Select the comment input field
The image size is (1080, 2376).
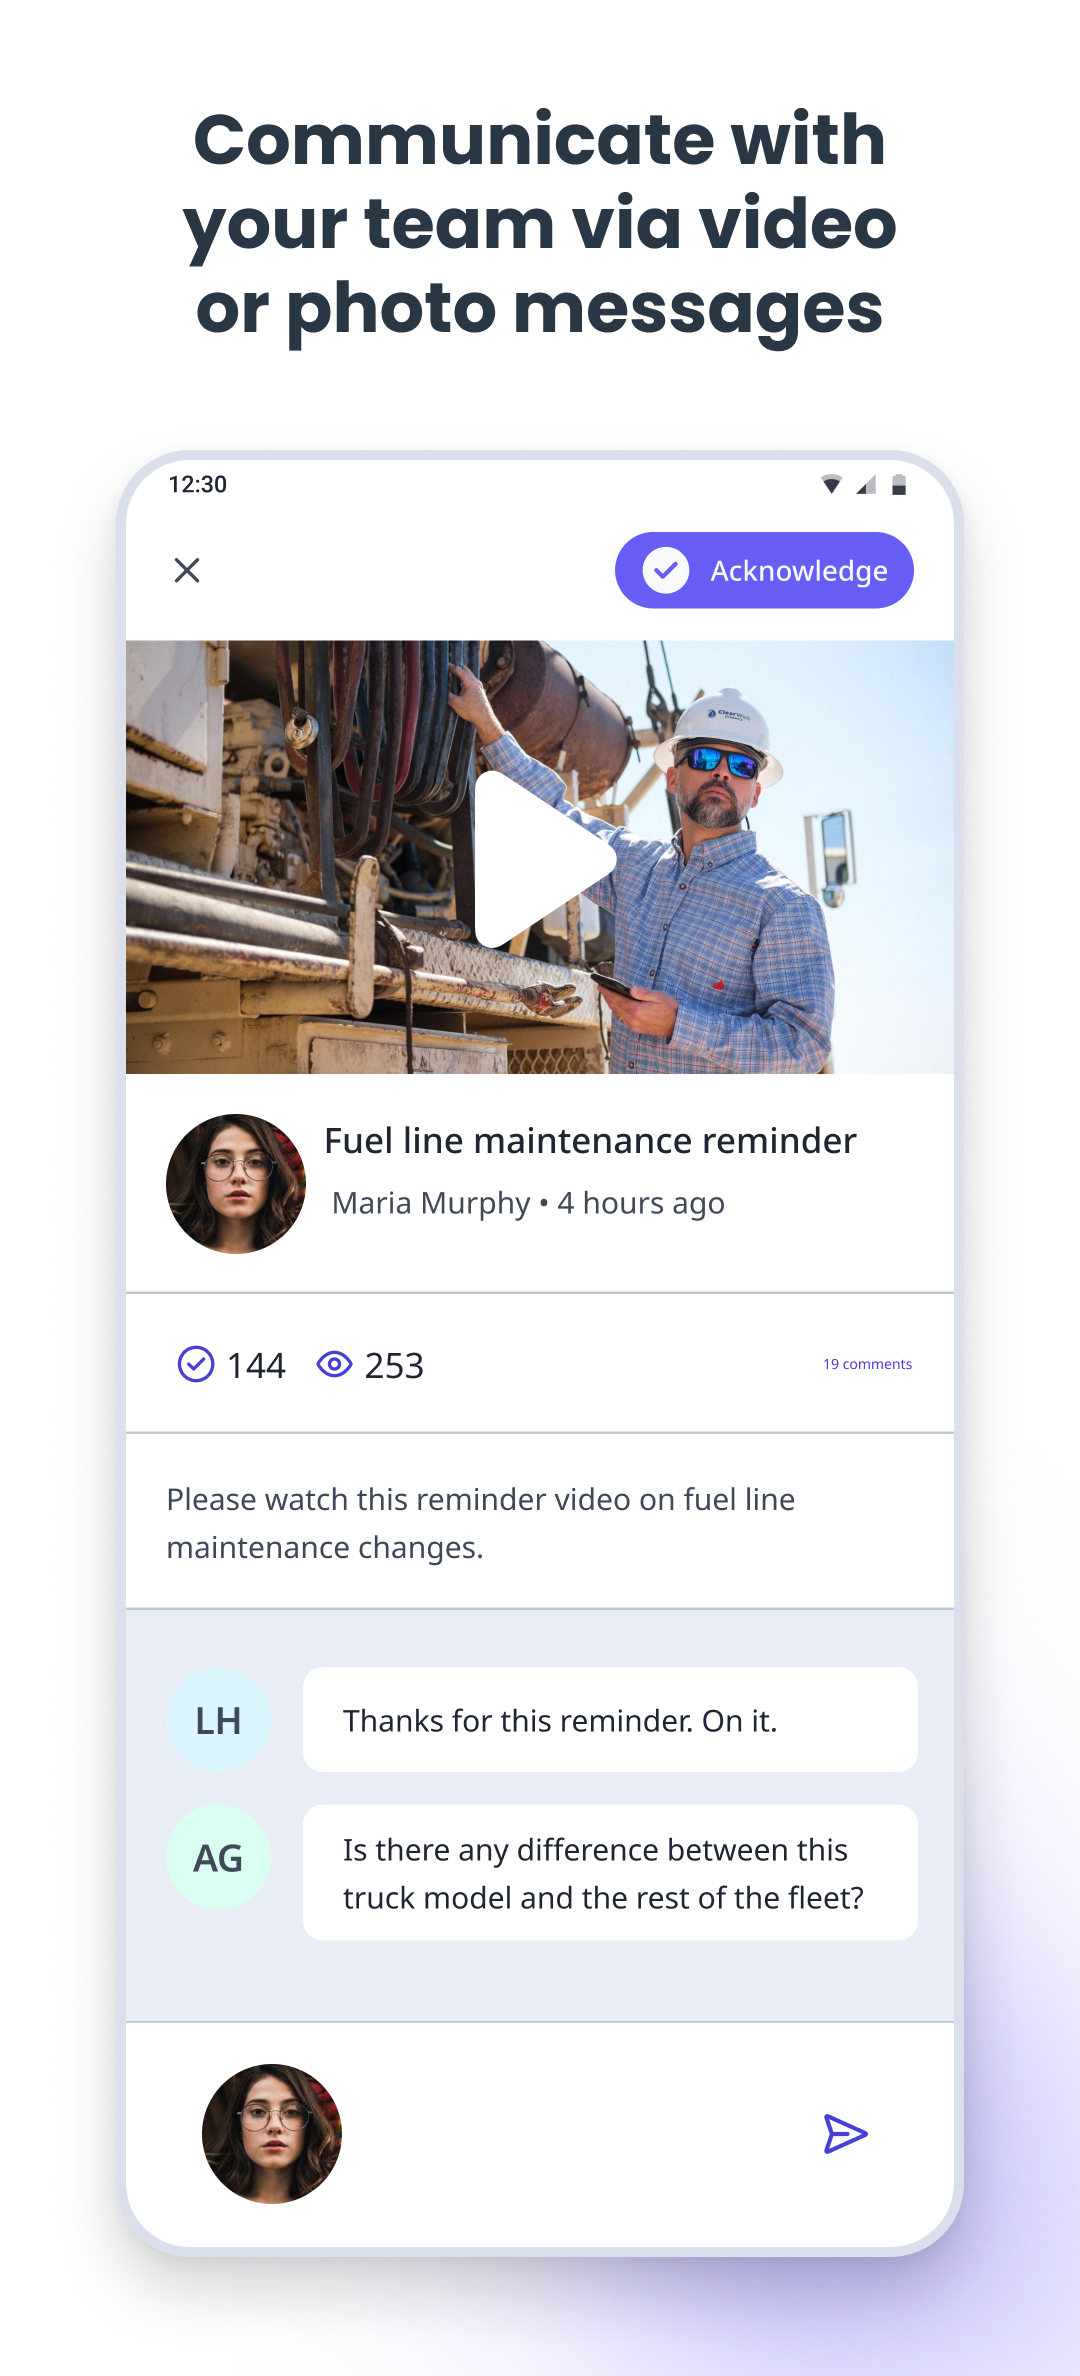[575, 2134]
